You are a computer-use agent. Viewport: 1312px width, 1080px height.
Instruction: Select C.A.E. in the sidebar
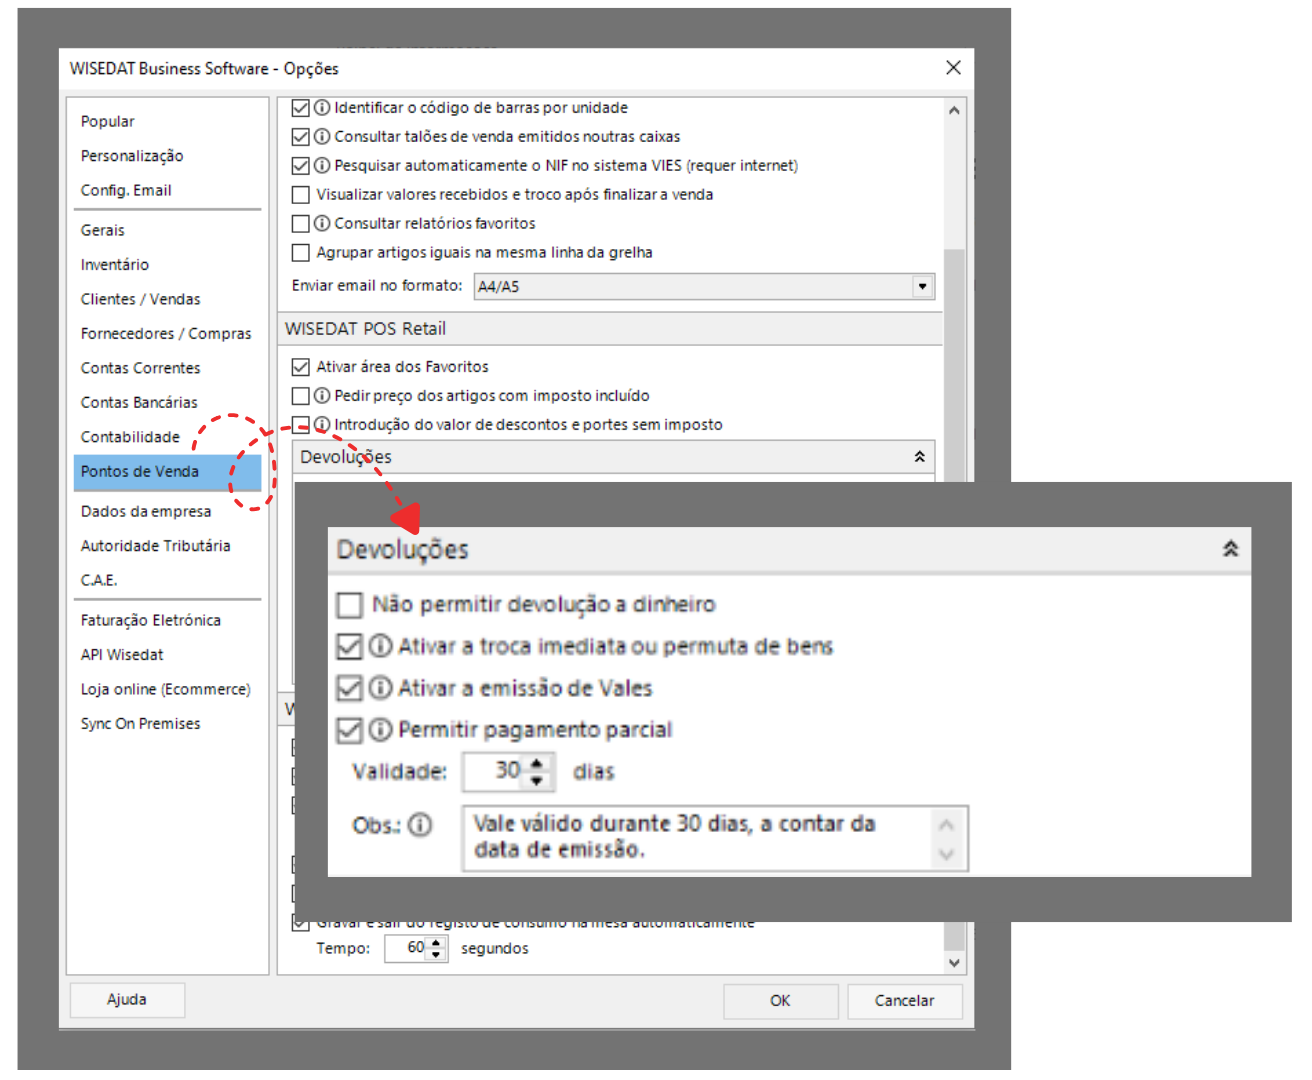click(99, 580)
